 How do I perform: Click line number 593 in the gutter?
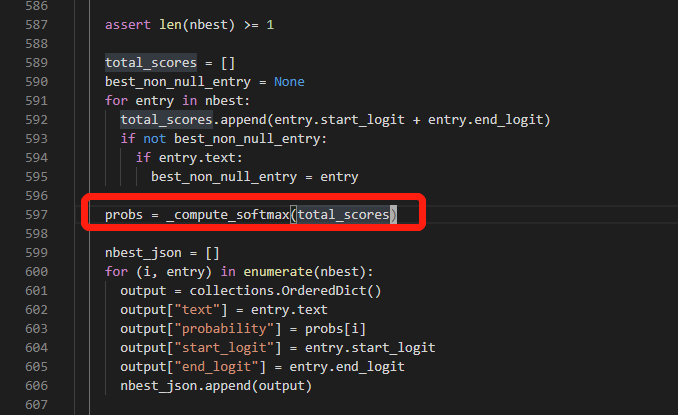click(x=36, y=139)
